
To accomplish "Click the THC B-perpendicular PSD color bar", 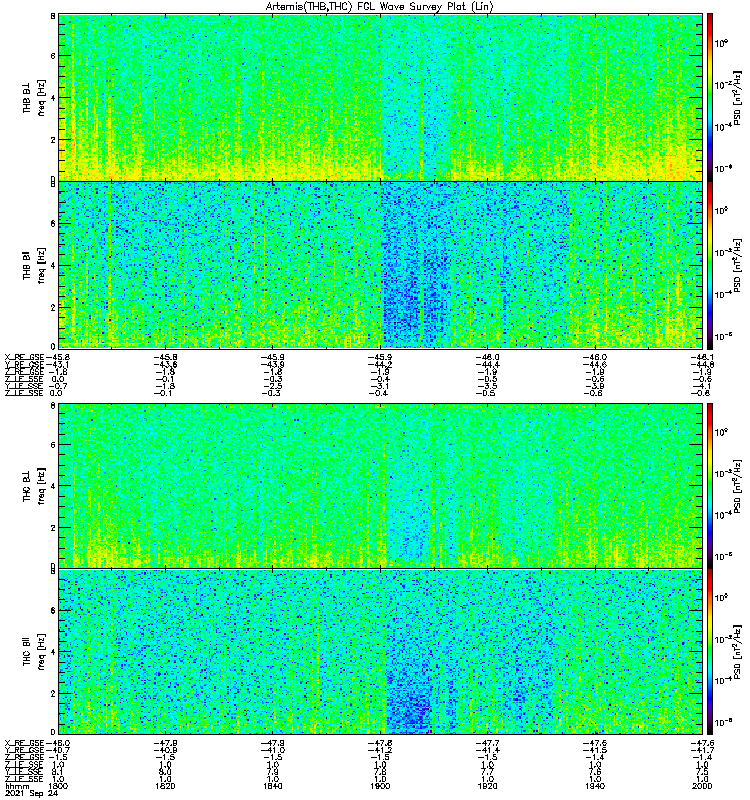I will [710, 486].
